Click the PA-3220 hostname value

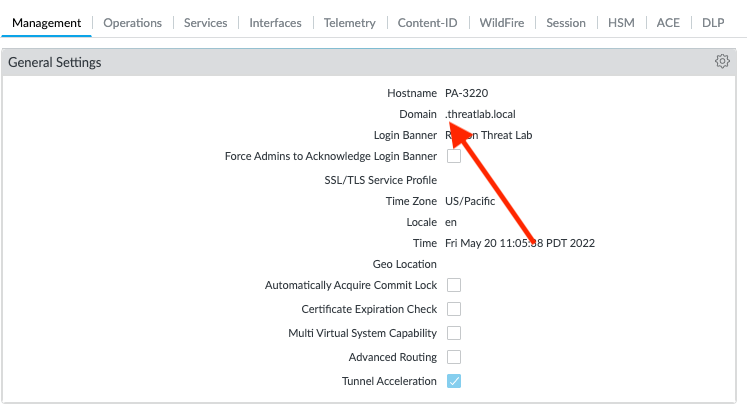[469, 93]
